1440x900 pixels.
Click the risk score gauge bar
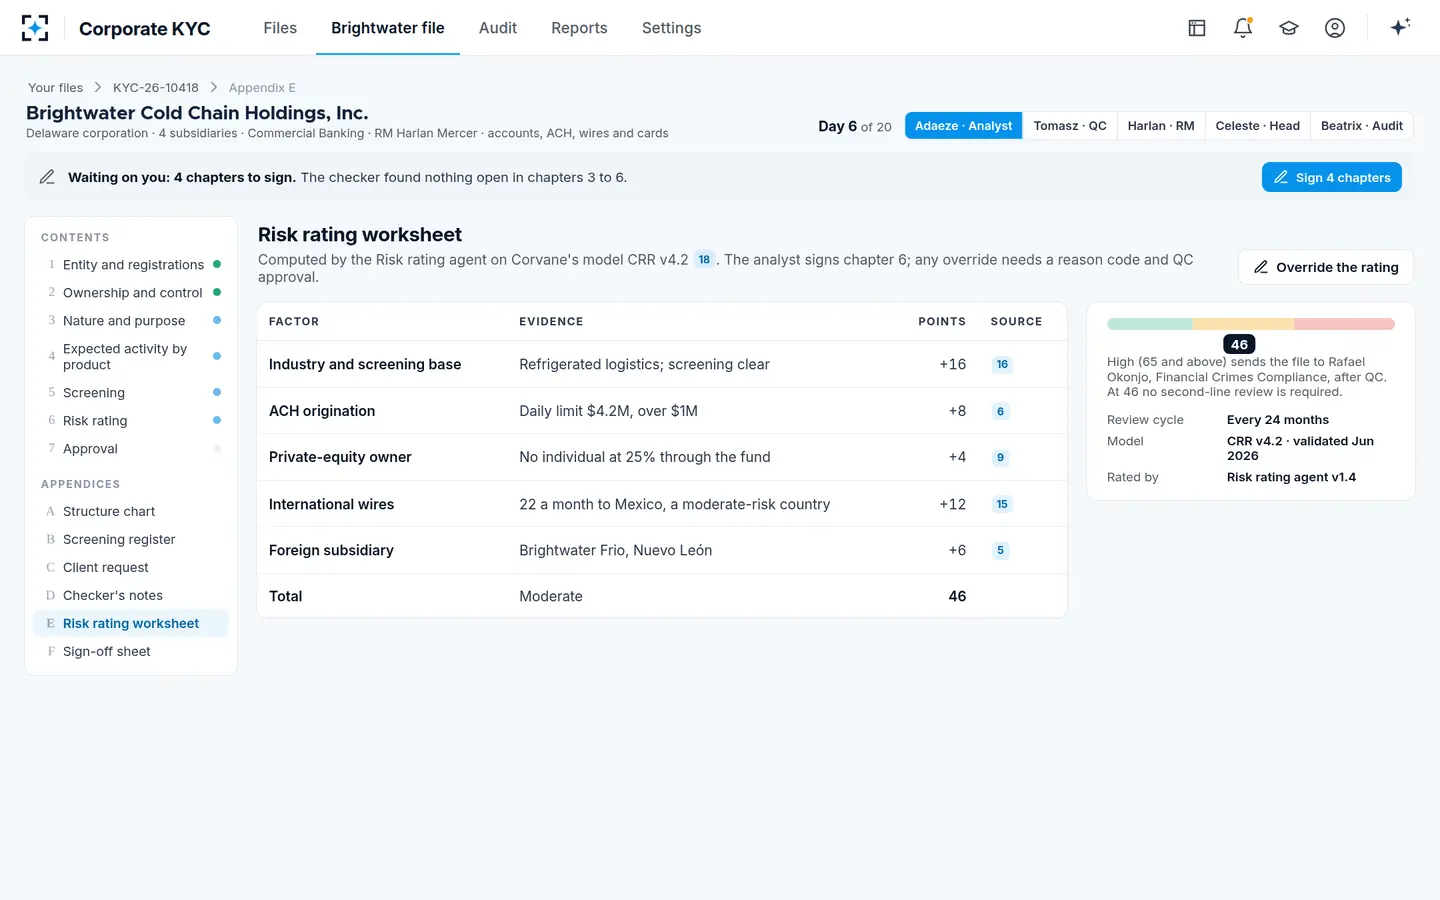[1251, 324]
